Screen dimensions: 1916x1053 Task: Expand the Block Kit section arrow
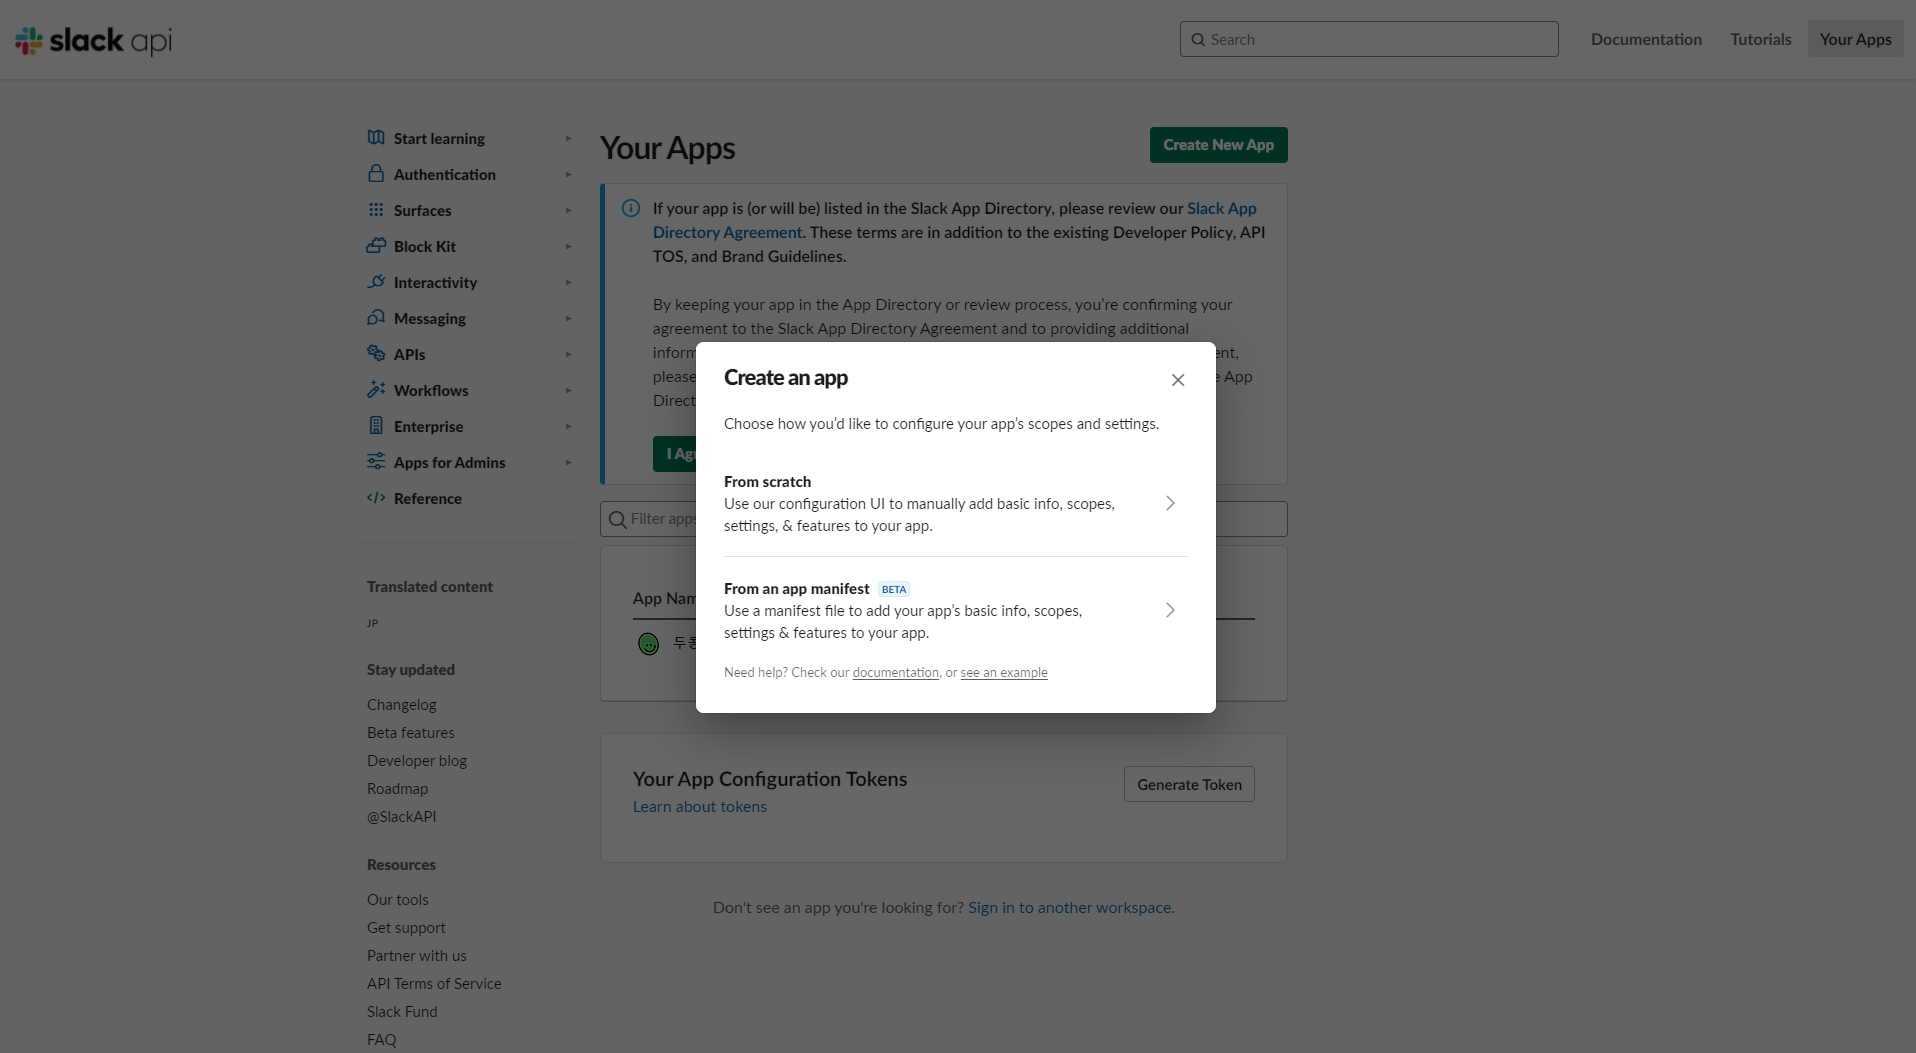pos(568,246)
